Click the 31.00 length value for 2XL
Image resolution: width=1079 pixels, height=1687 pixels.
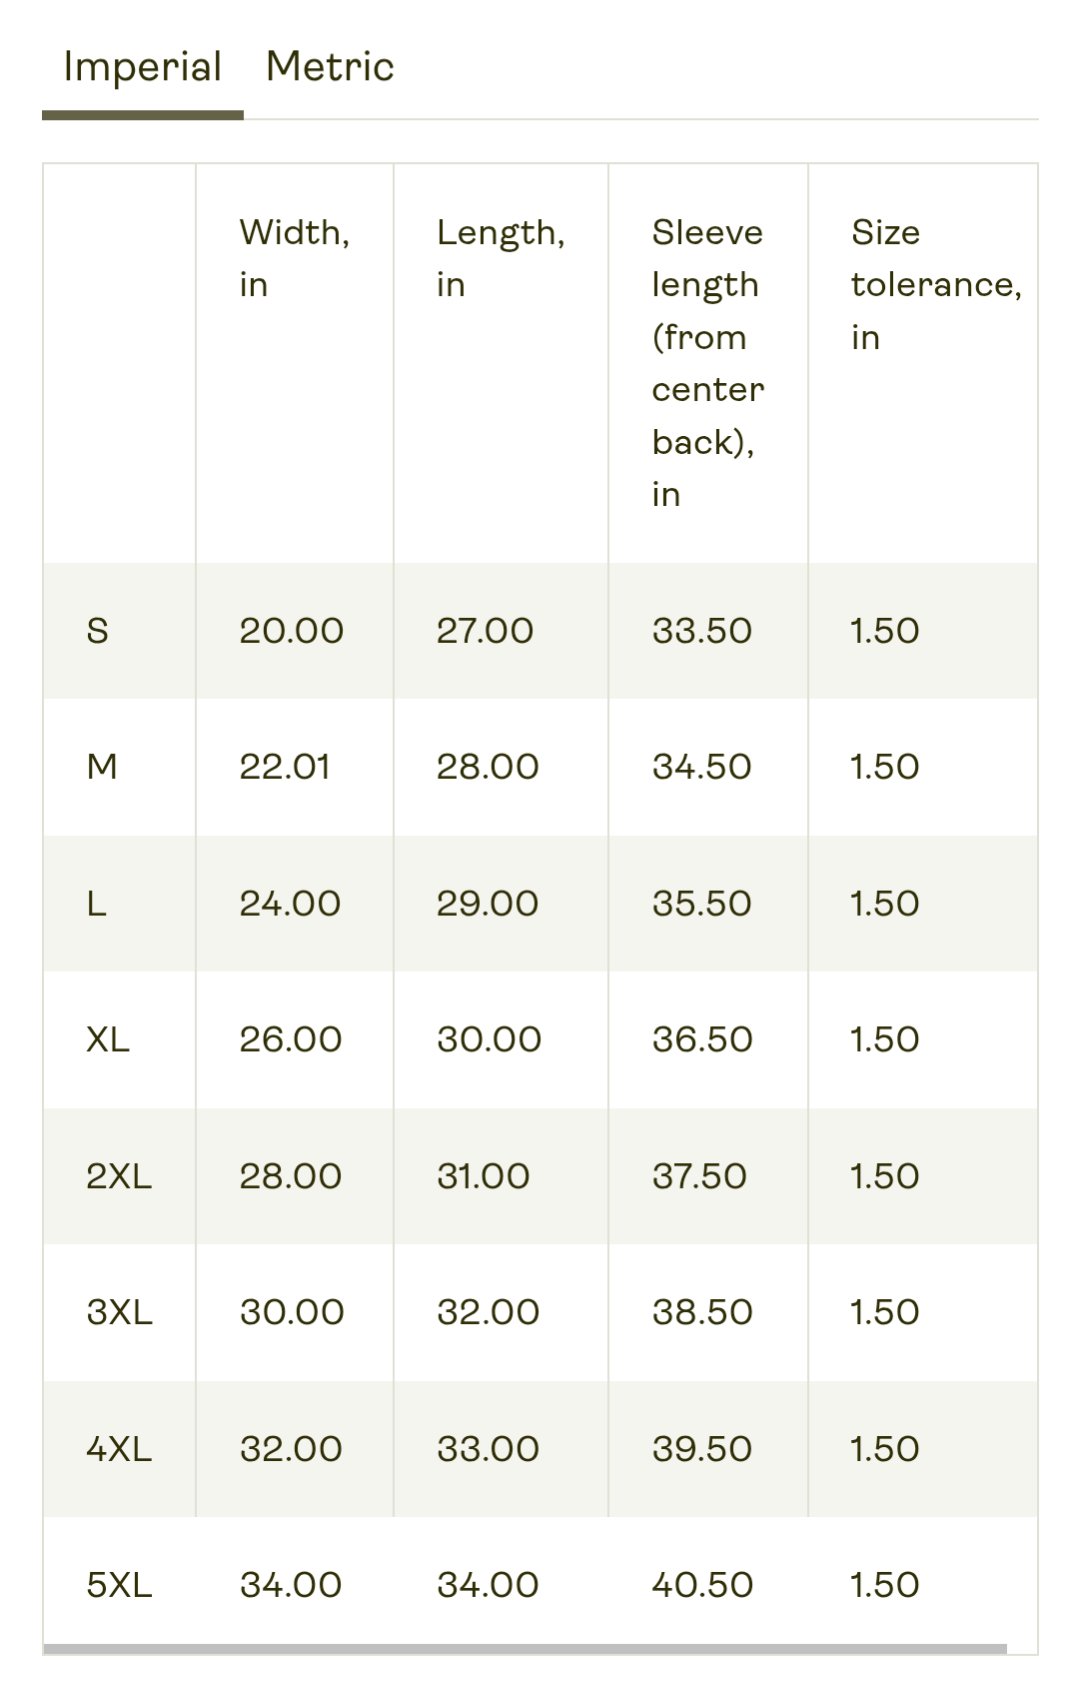coord(484,1176)
